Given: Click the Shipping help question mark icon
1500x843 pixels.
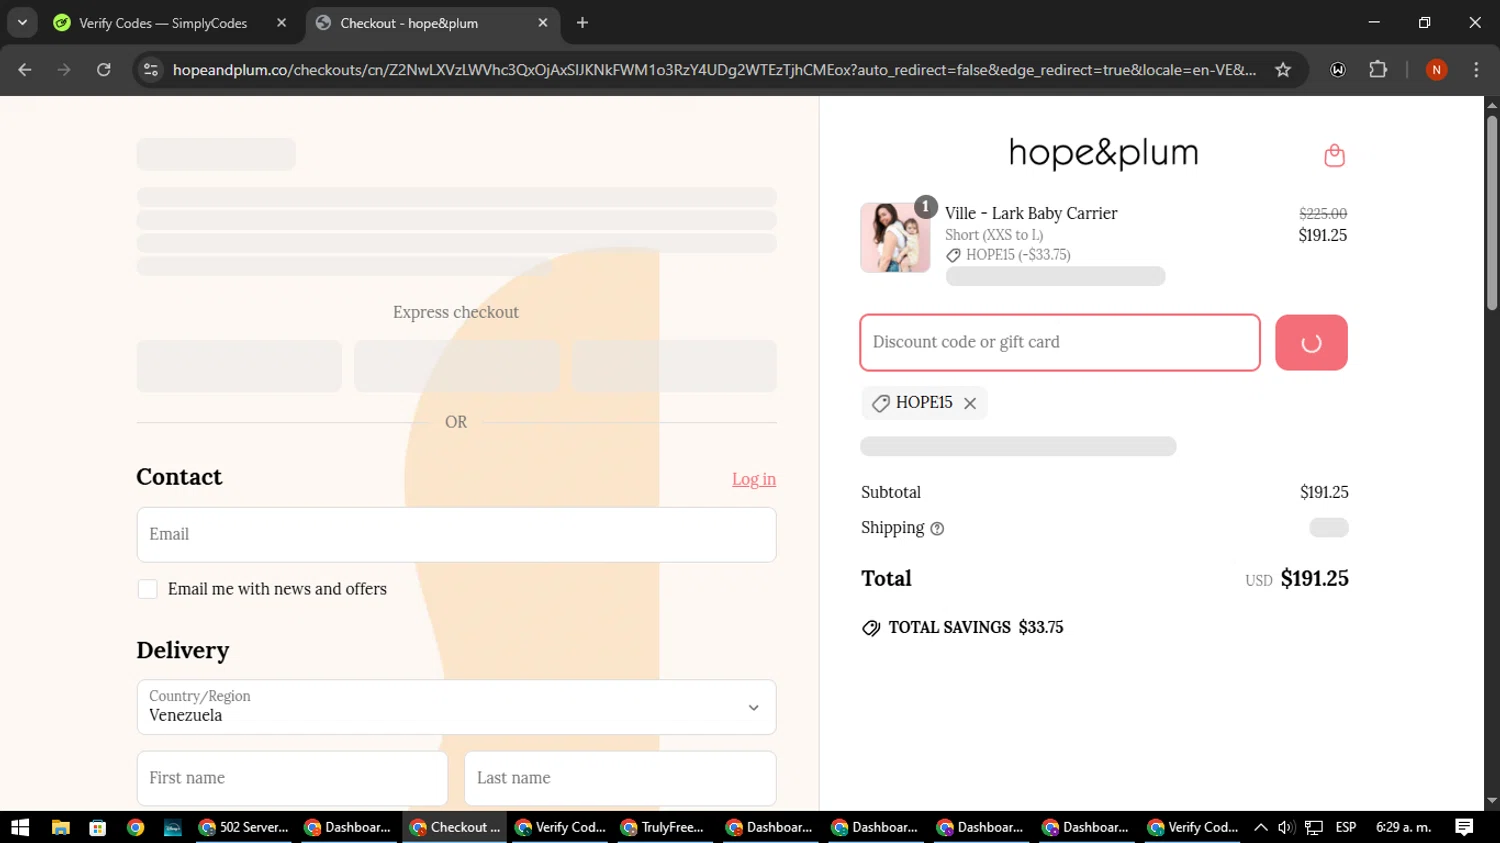Looking at the screenshot, I should point(937,529).
